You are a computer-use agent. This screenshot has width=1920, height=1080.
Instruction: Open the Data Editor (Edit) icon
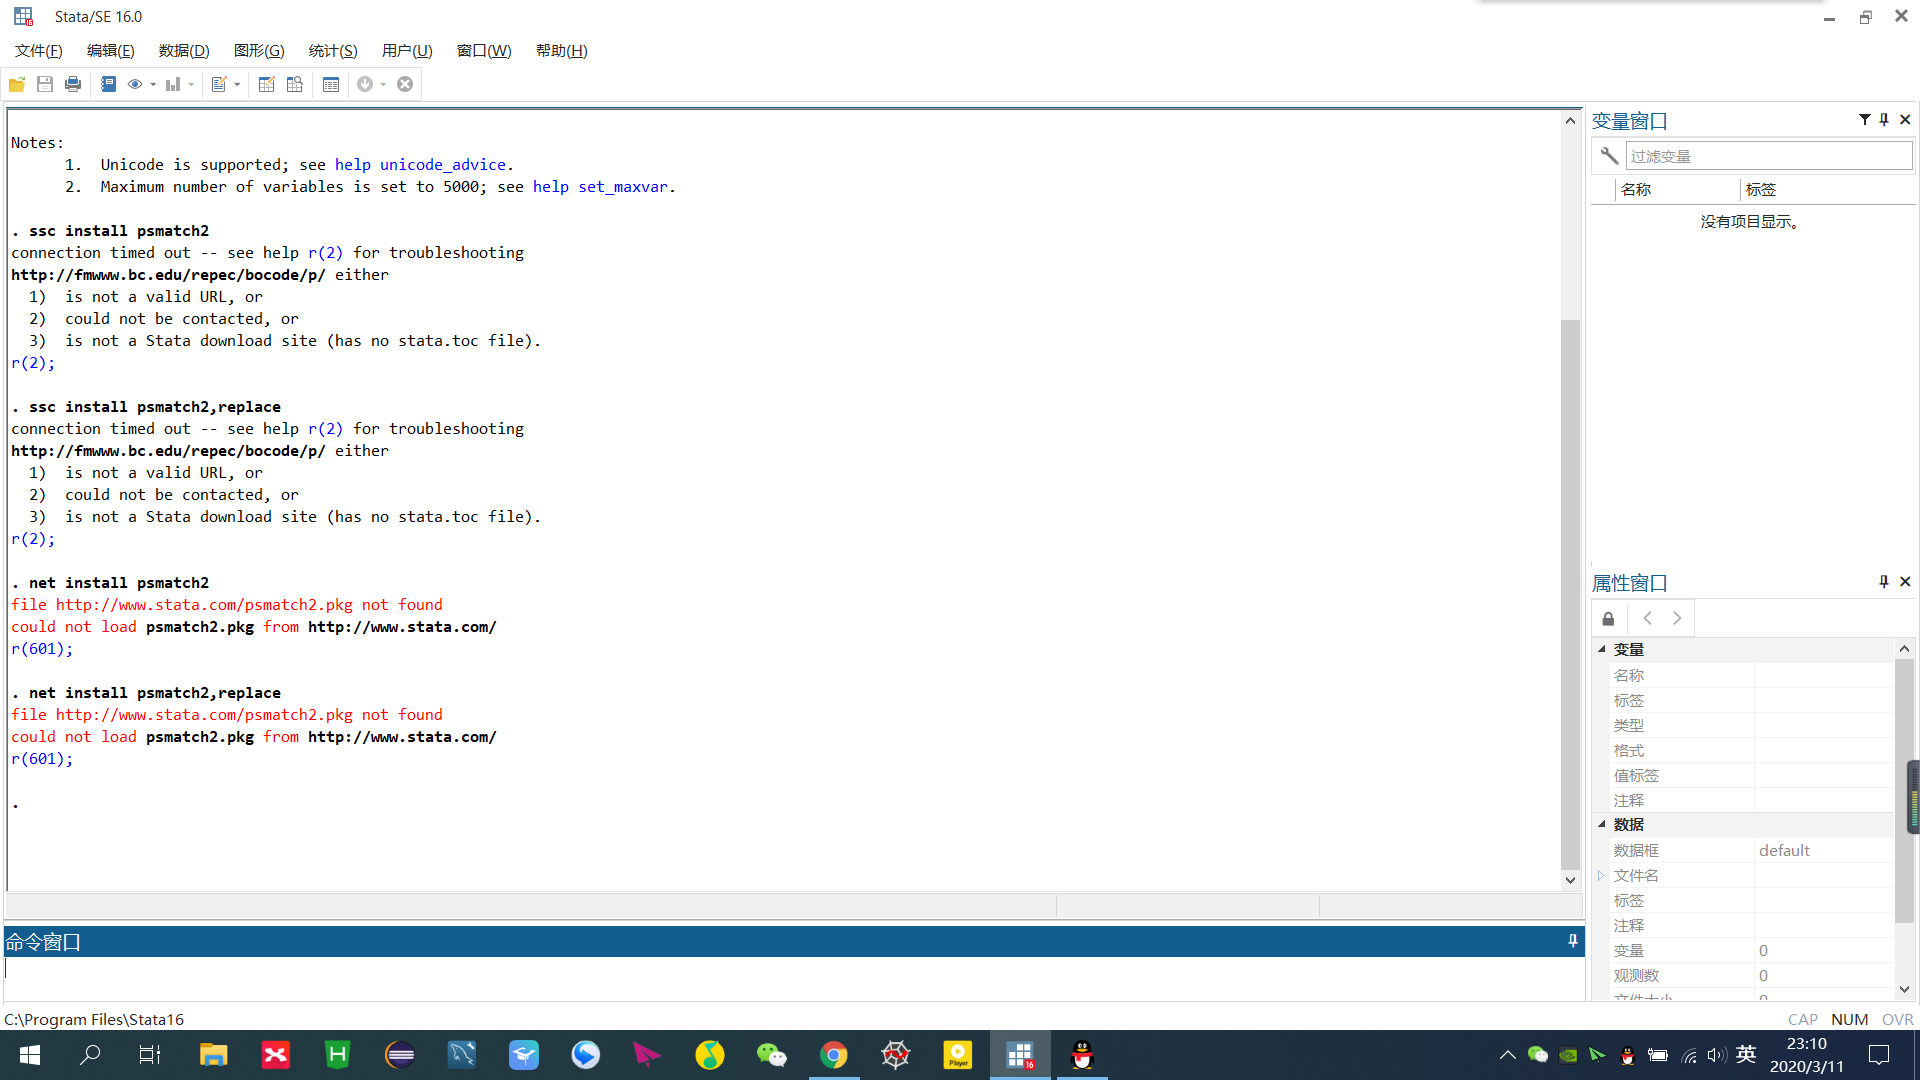[266, 84]
